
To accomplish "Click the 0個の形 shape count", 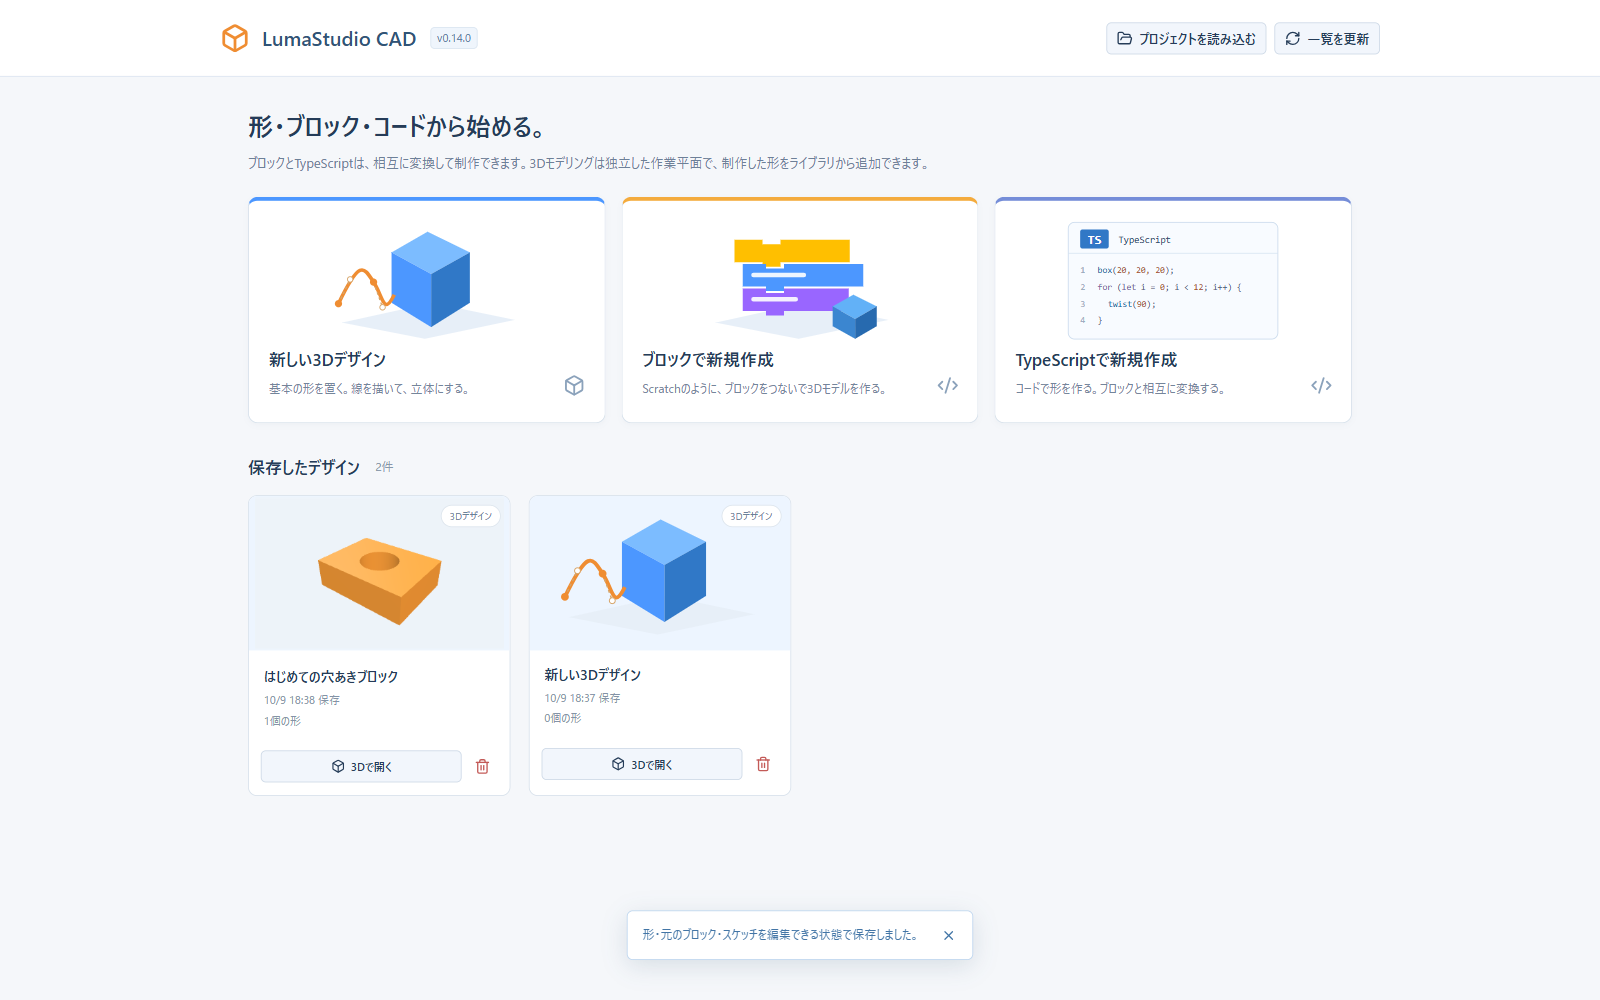I will [x=563, y=718].
